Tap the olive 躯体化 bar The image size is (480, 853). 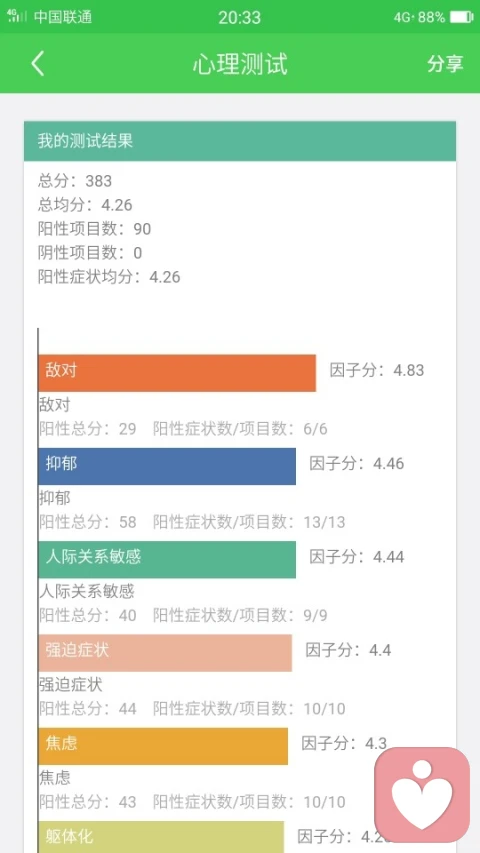coord(161,837)
